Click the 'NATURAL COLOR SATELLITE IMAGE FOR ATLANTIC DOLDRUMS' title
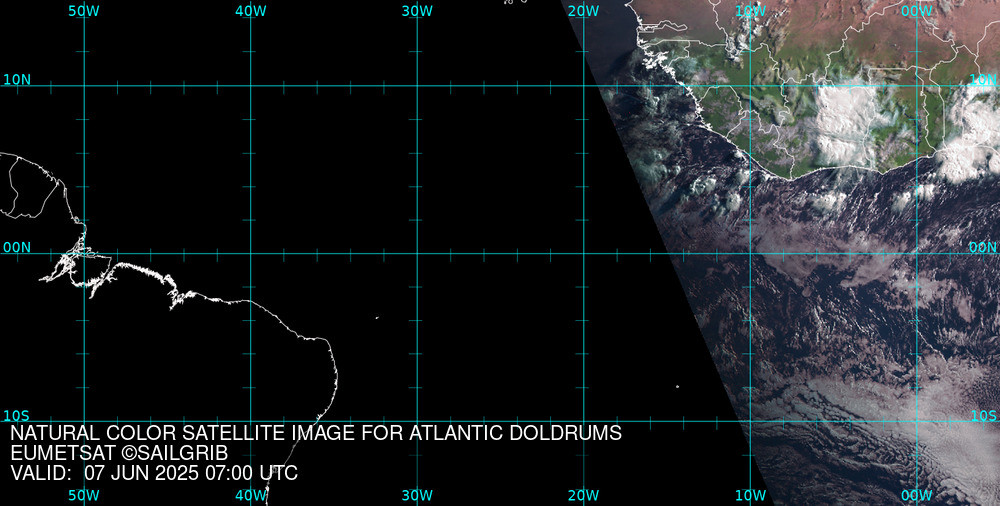Screen dimensions: 1000x506 [x=316, y=433]
